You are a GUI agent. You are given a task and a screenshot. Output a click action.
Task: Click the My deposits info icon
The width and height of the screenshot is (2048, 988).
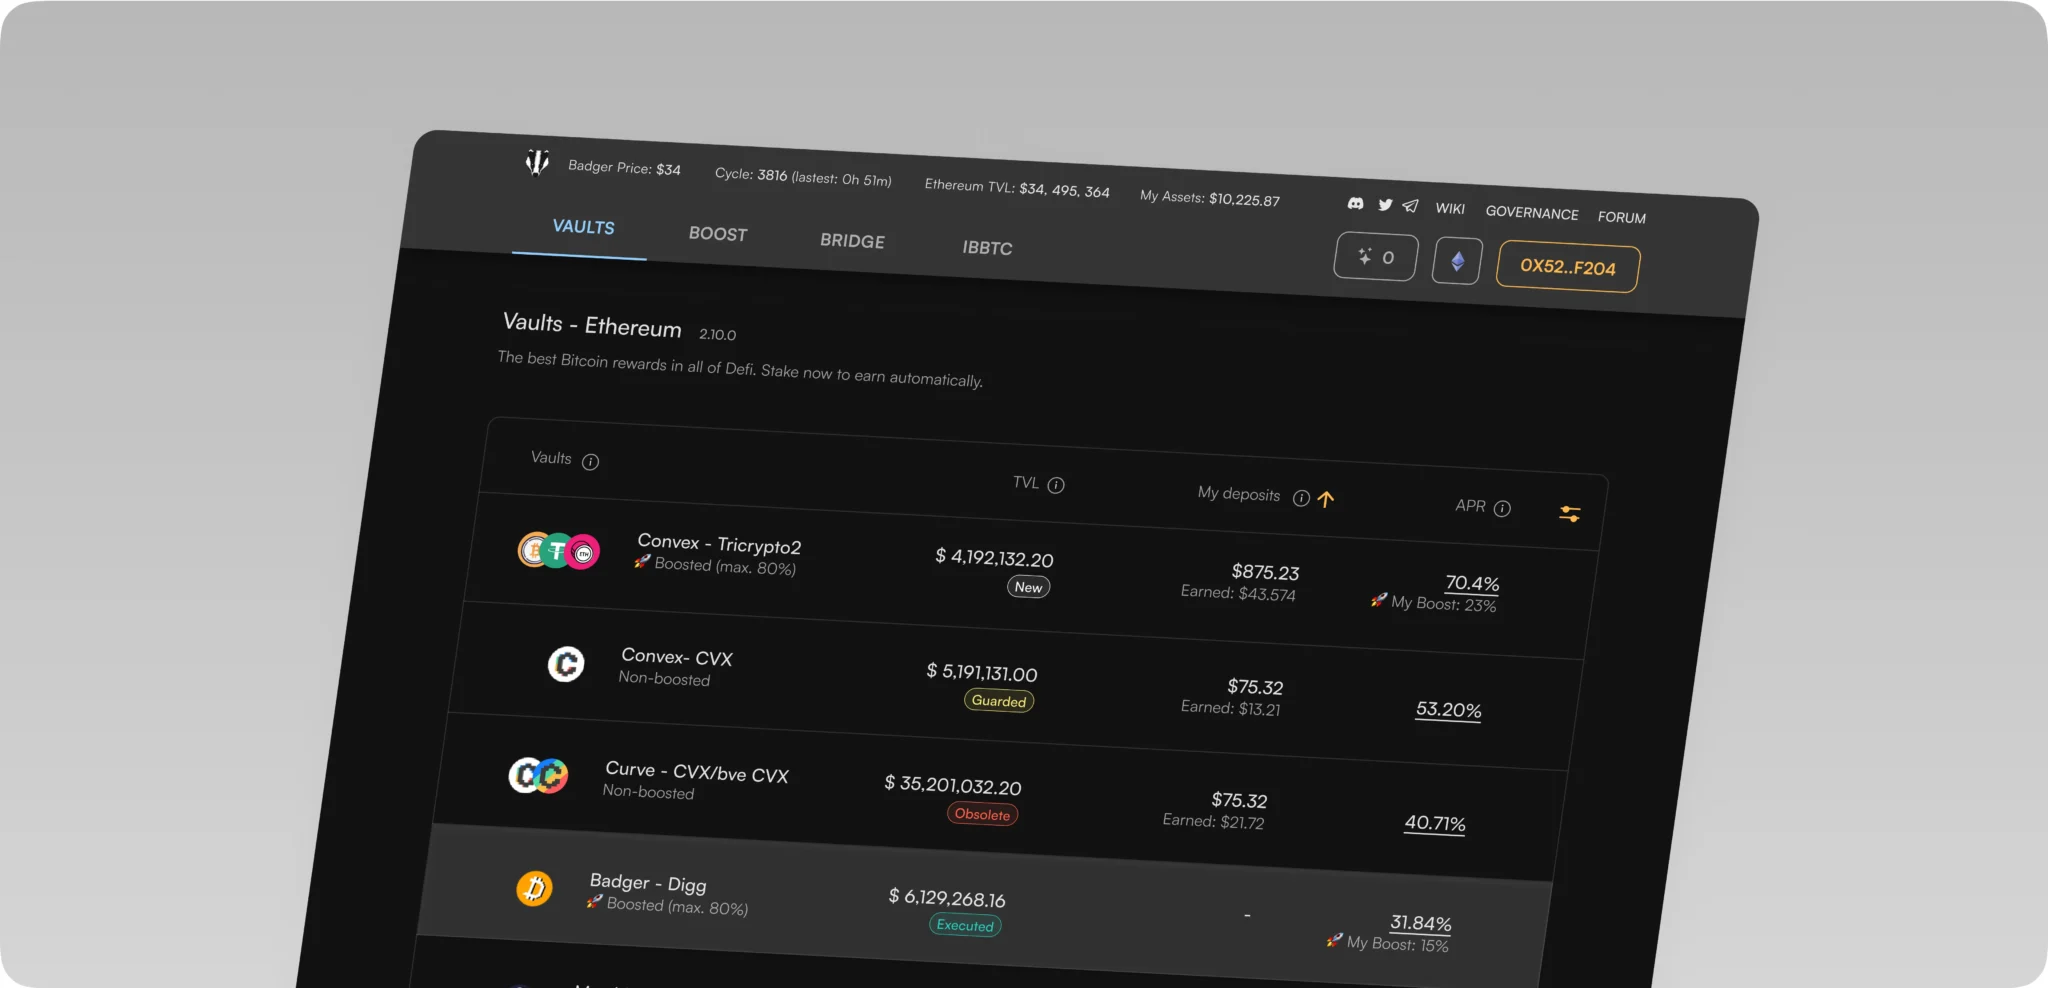tap(1301, 498)
